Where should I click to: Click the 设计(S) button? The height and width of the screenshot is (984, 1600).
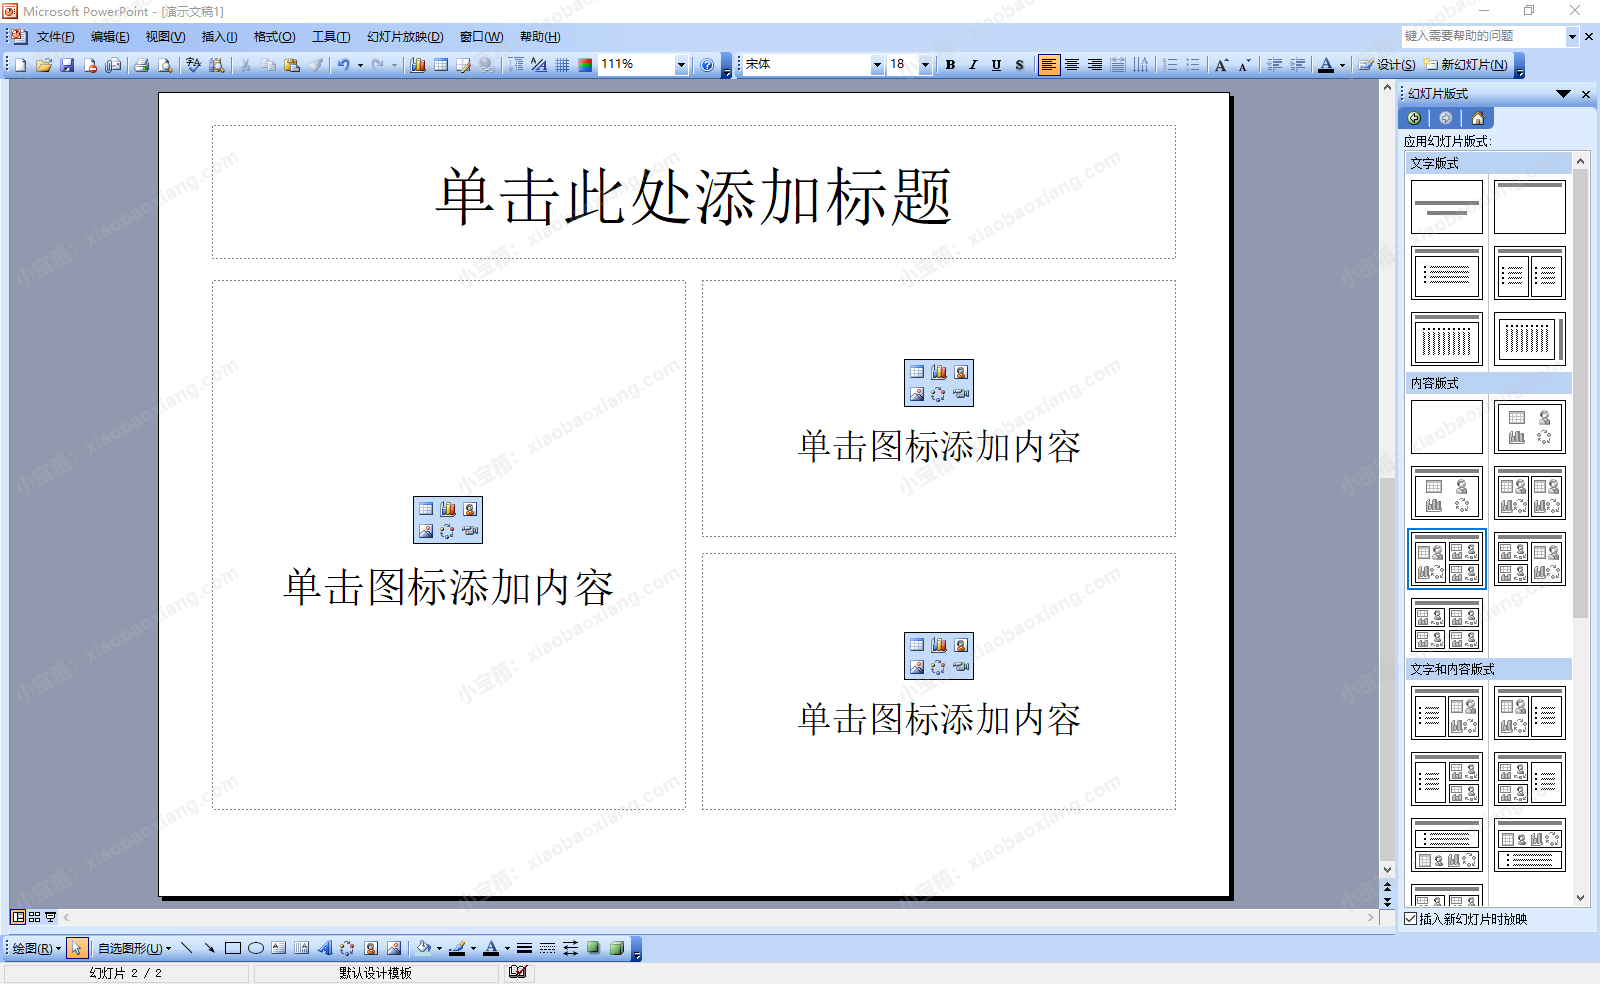(x=1387, y=65)
